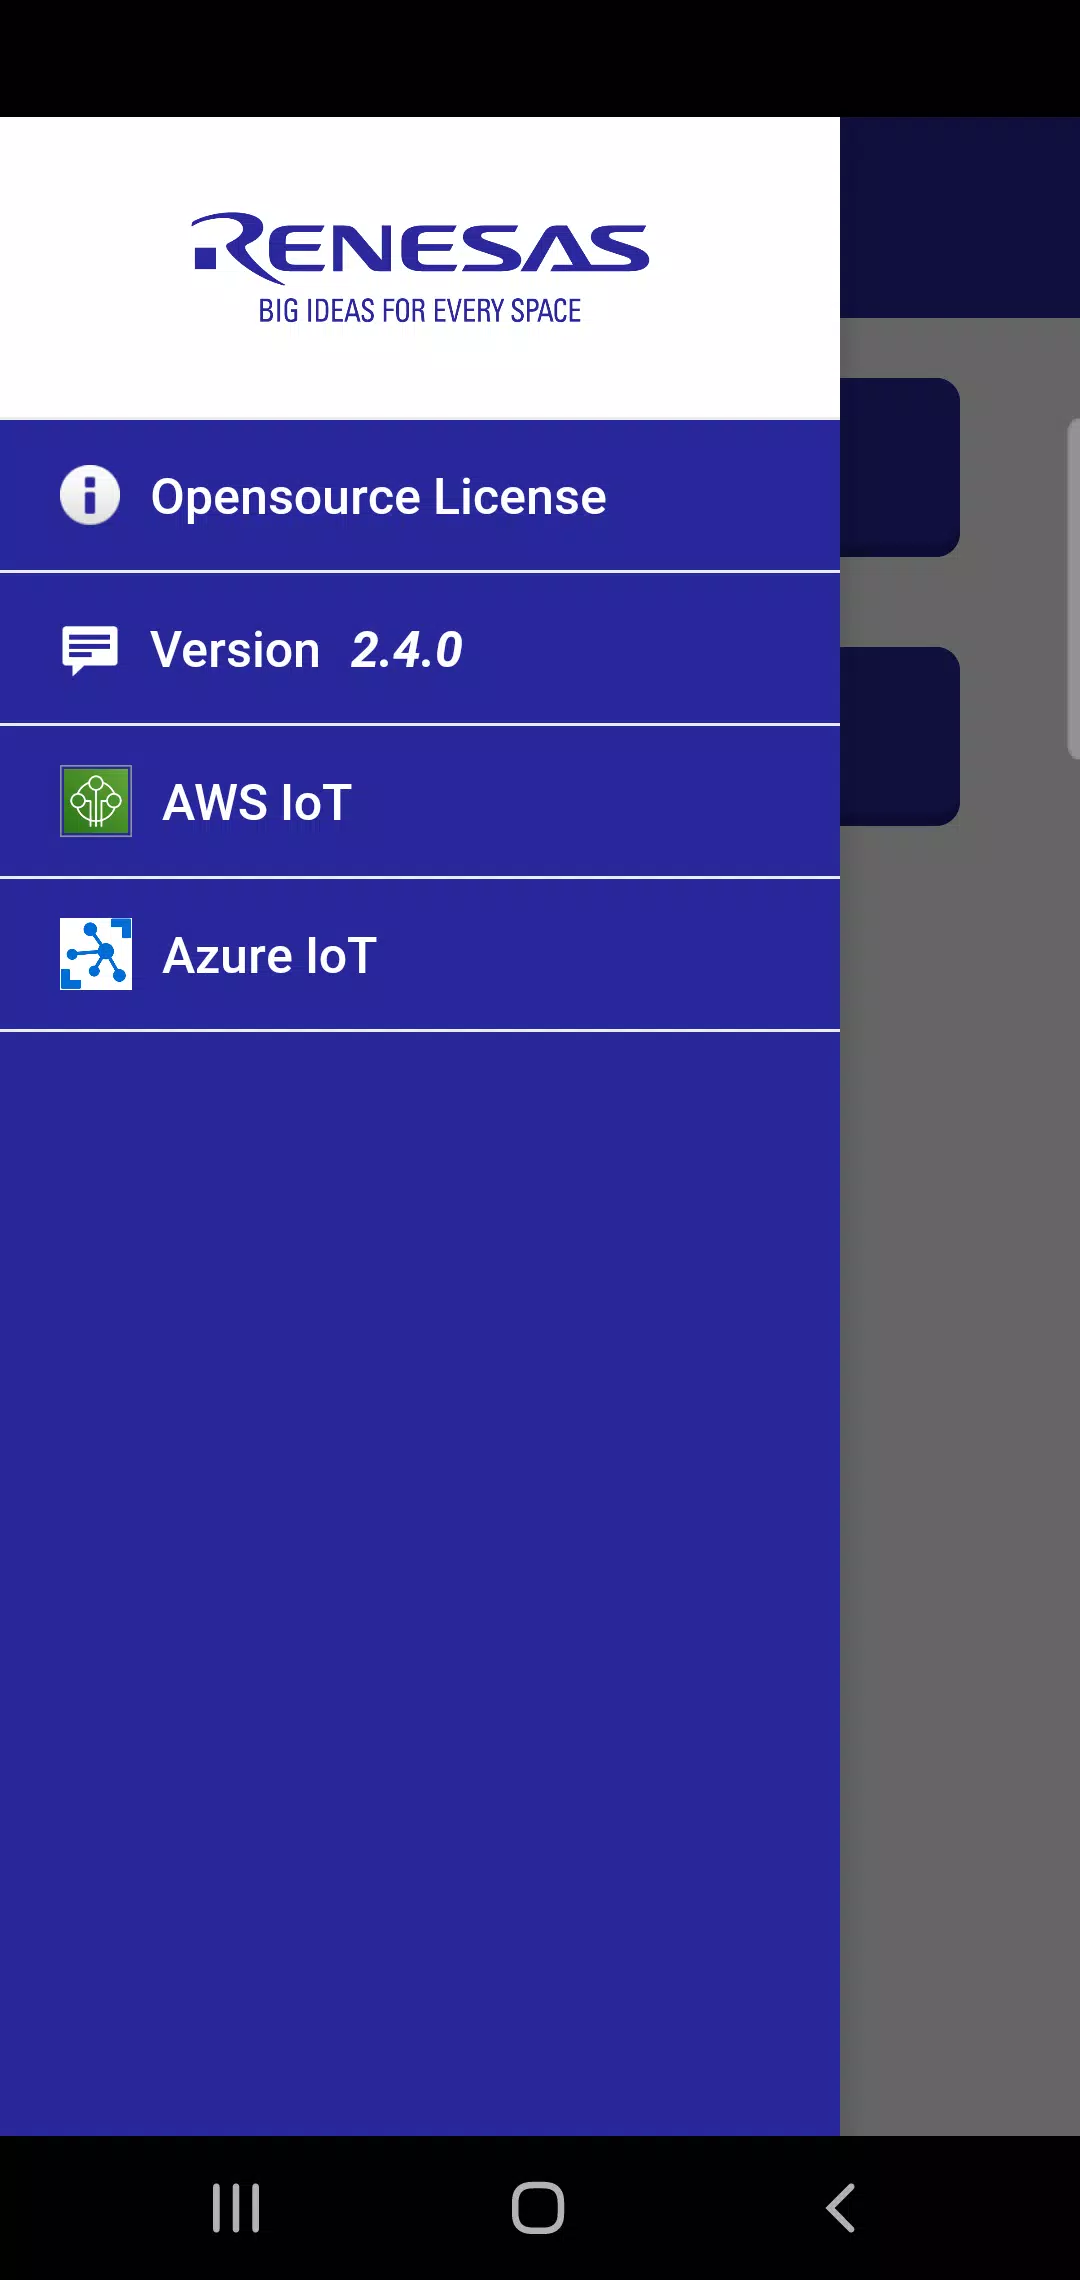Click the scrollbar handle at right edge
Viewport: 1080px width, 2280px height.
tap(1074, 590)
